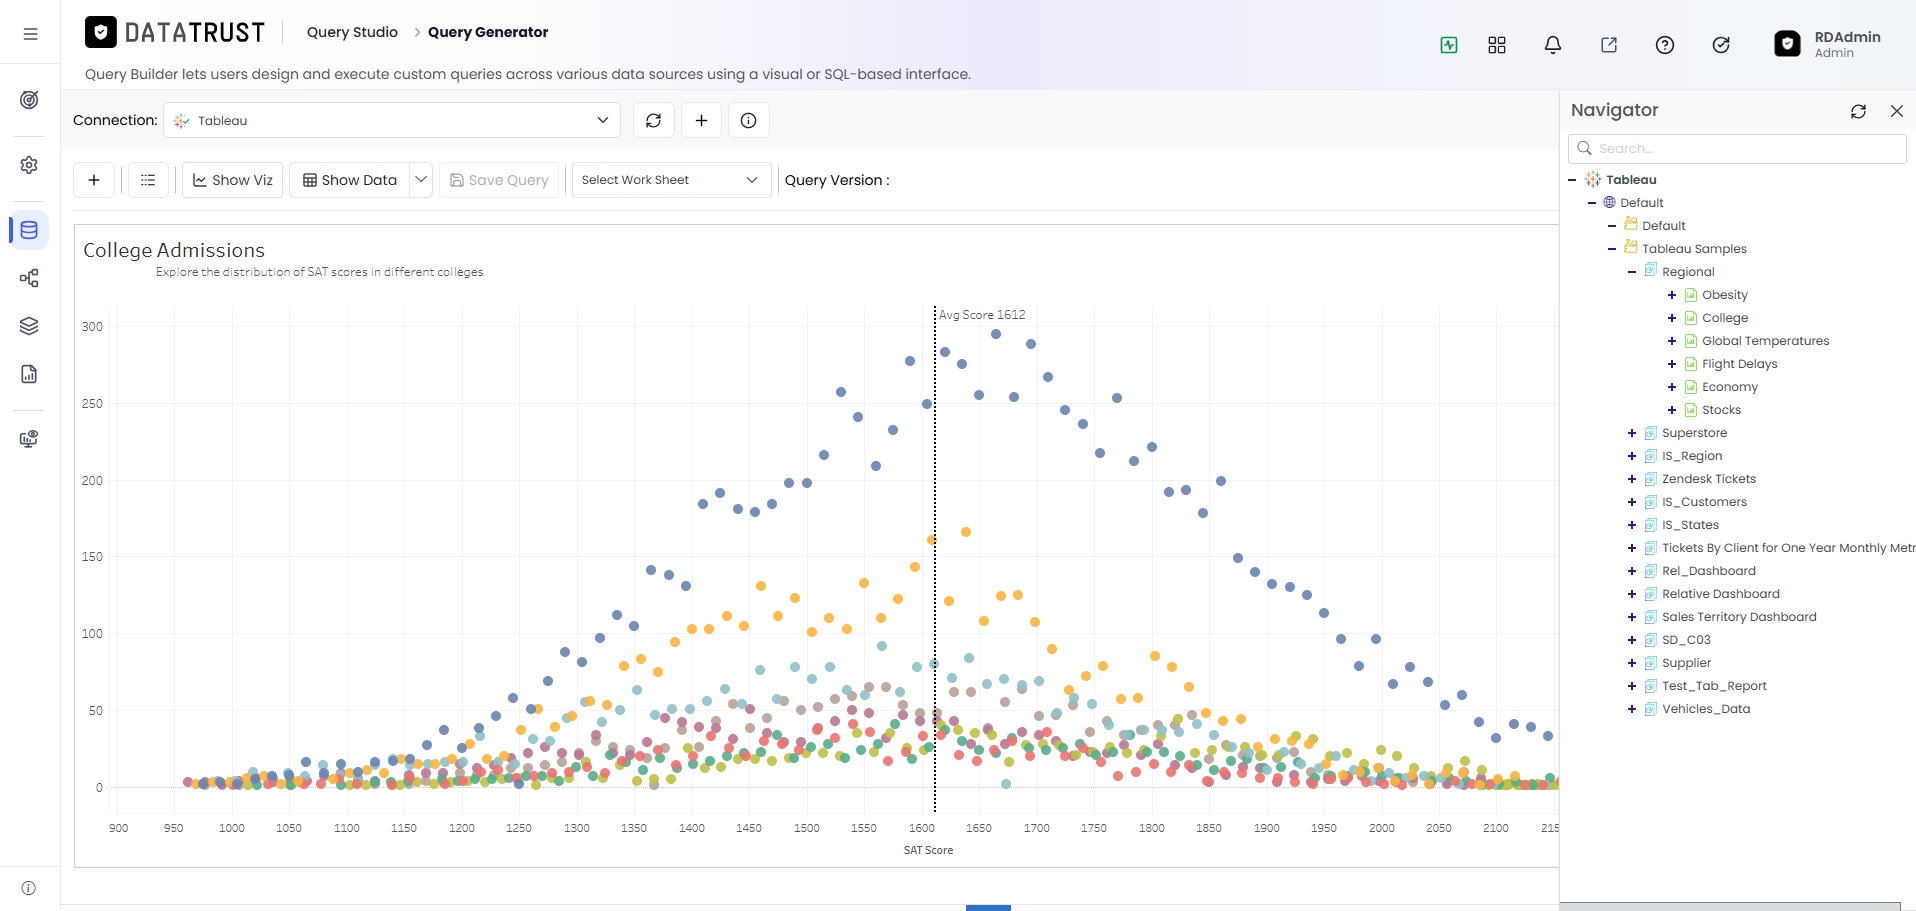This screenshot has width=1916, height=911.
Task: Click the Show Viz button
Action: click(x=232, y=180)
